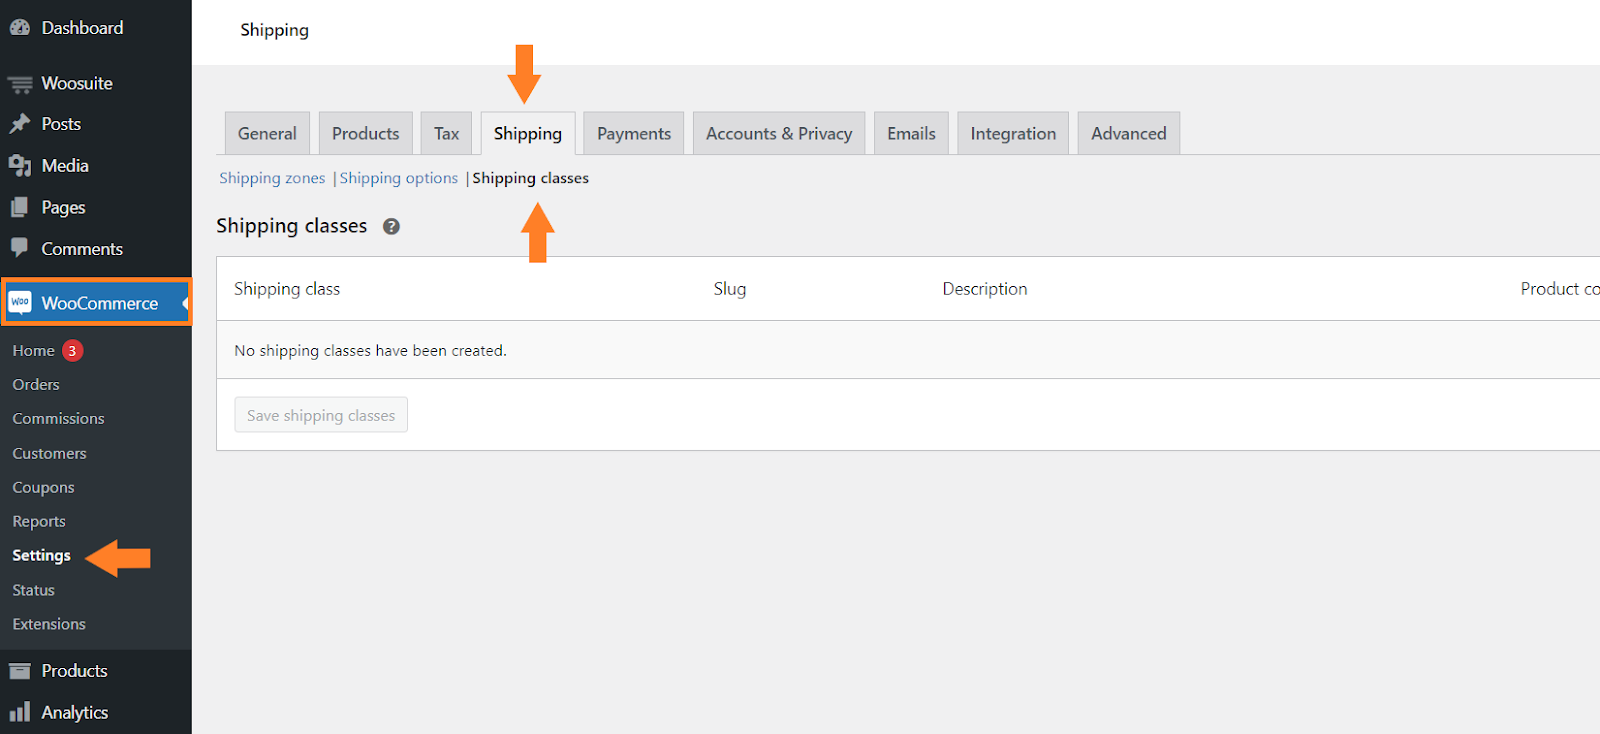Click Save shipping classes button
Viewport: 1600px width, 734px height.
point(321,415)
